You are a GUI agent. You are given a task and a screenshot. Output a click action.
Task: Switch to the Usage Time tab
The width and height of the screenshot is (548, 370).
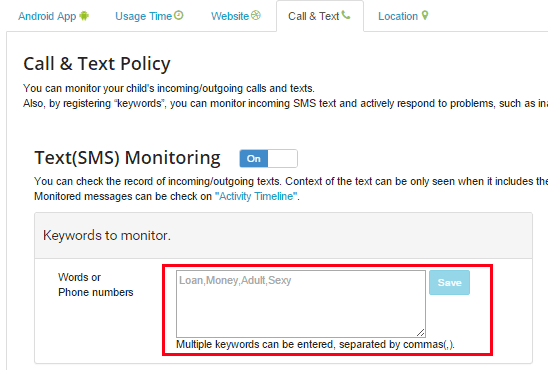pyautogui.click(x=149, y=16)
